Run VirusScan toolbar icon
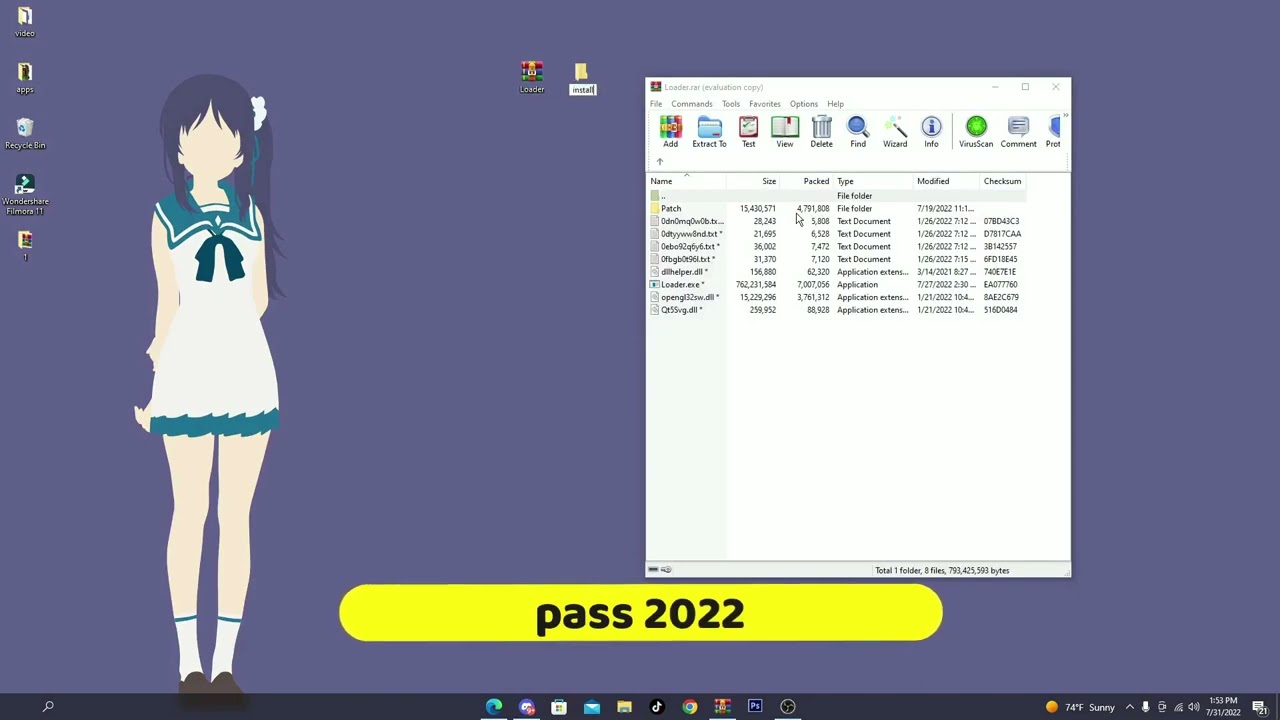This screenshot has width=1280, height=720. [x=976, y=131]
